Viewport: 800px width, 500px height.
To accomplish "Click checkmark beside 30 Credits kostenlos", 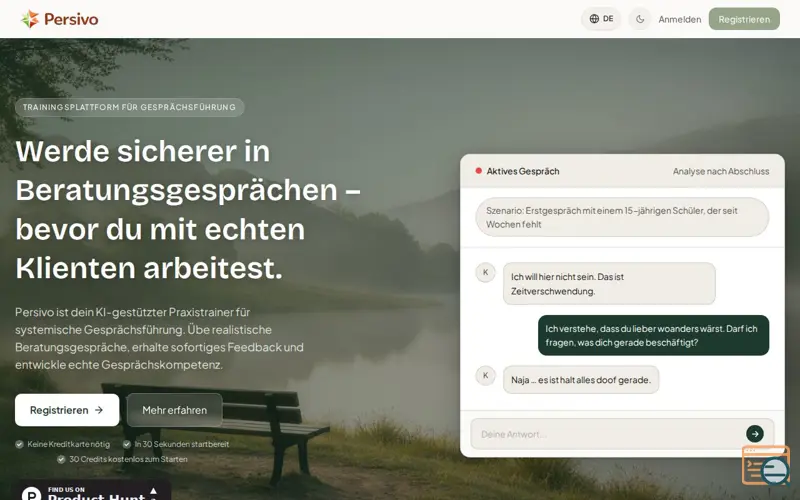I will [x=61, y=459].
